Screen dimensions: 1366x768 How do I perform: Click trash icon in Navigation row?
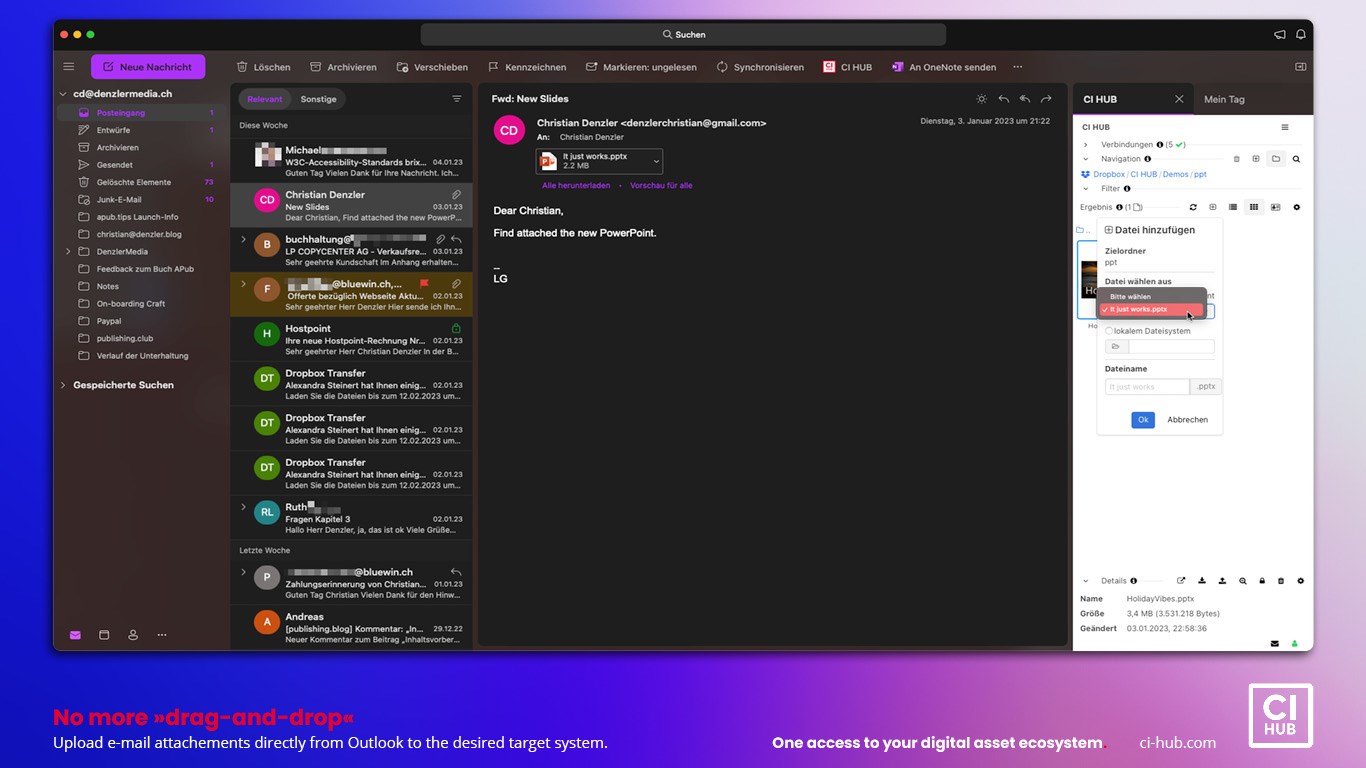pos(1236,159)
